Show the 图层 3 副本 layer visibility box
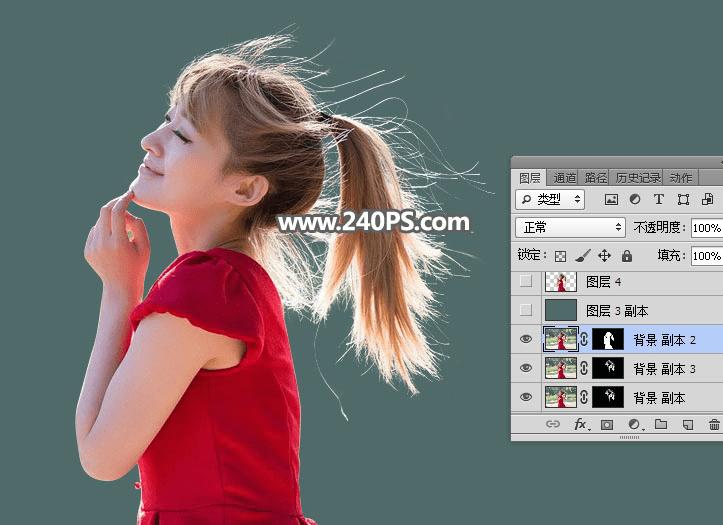This screenshot has width=723, height=525. pyautogui.click(x=526, y=310)
